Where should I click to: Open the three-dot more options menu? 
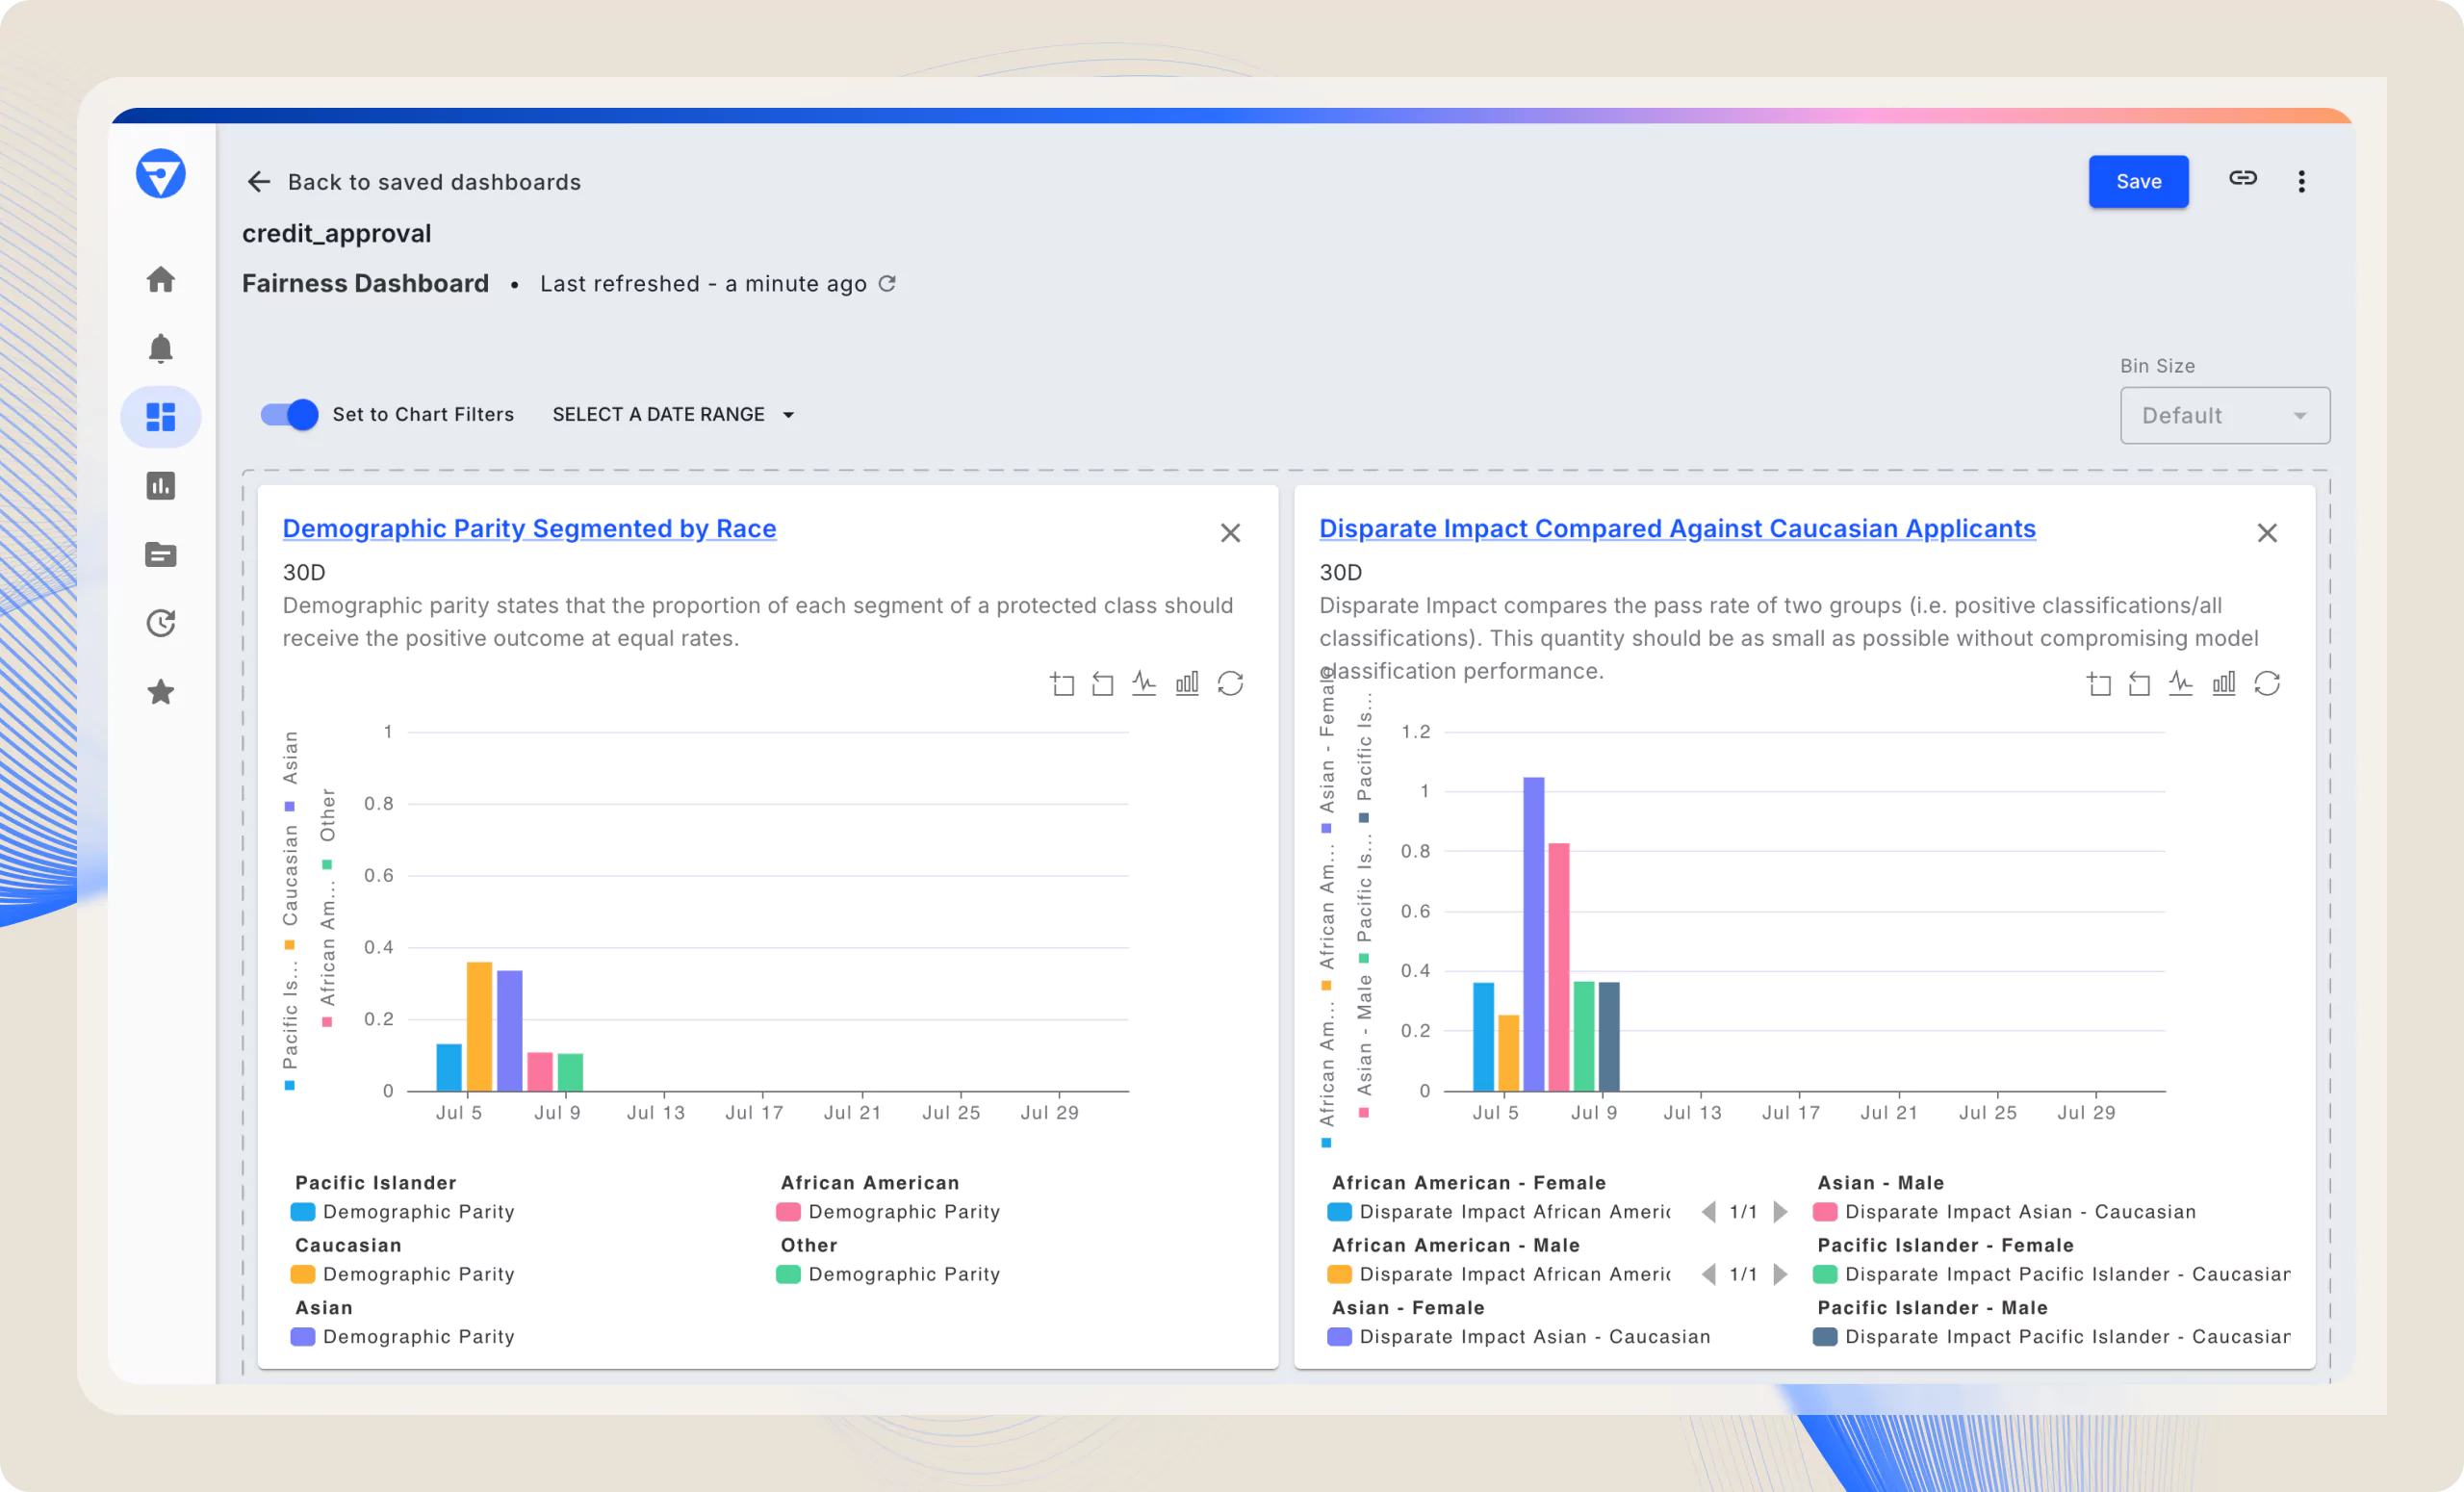pos(2302,182)
